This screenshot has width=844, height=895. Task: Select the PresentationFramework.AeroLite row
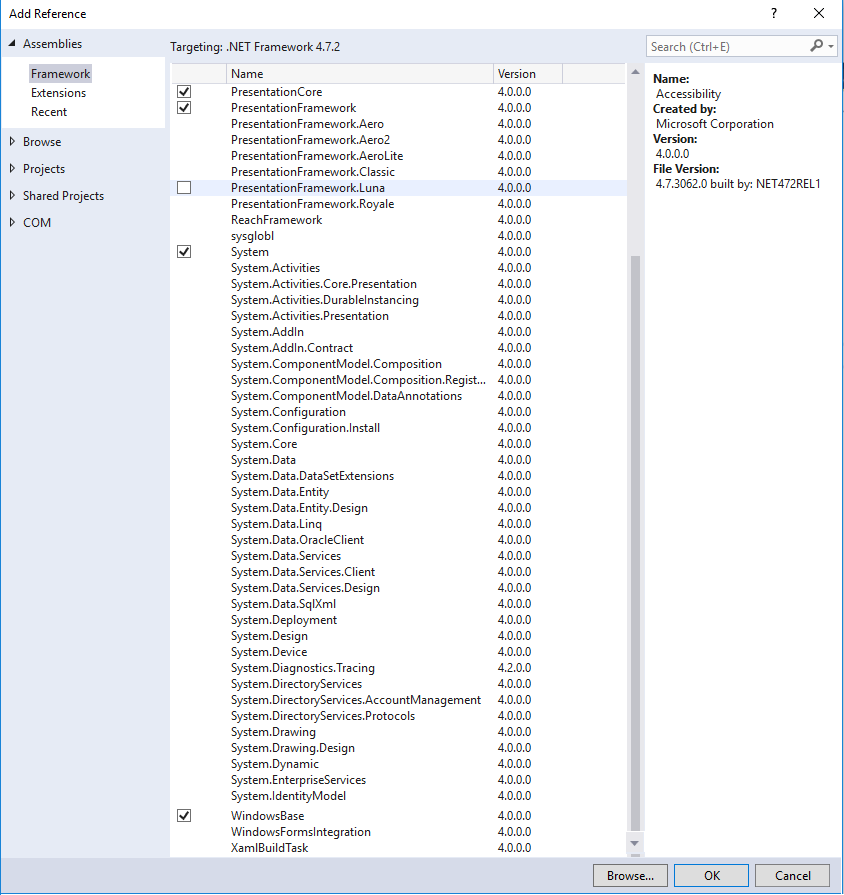click(398, 155)
